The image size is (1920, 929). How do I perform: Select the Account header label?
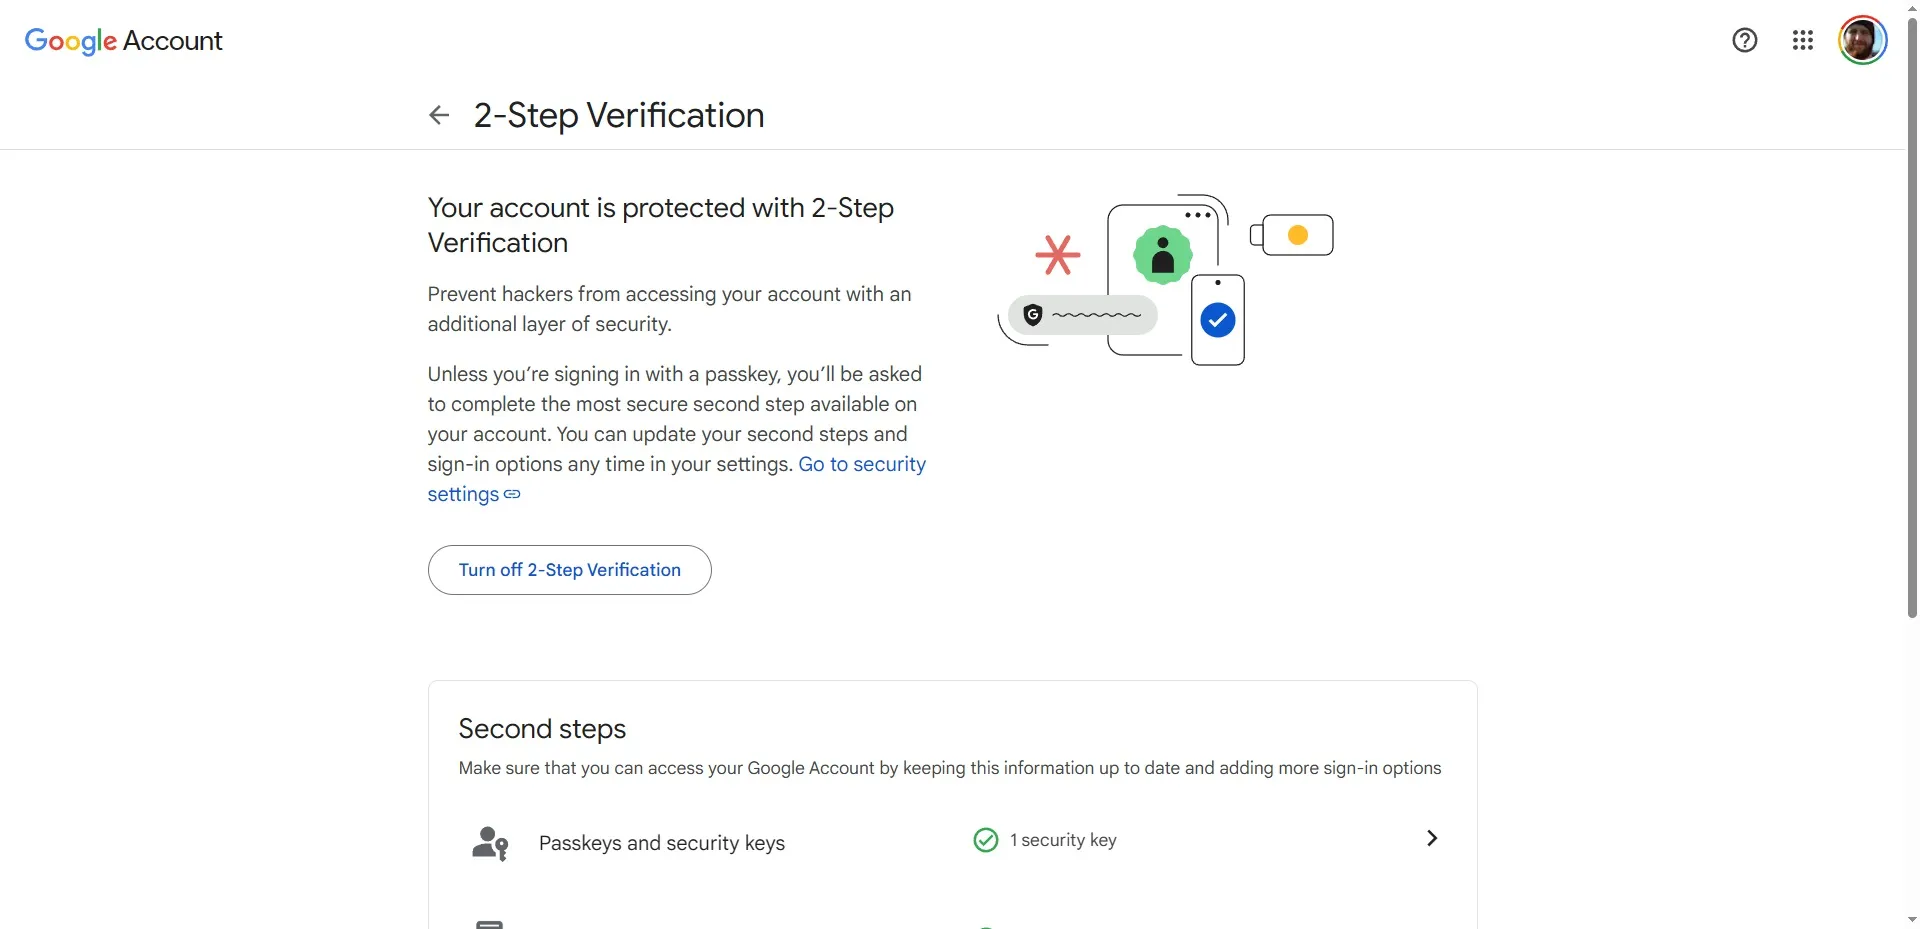click(x=175, y=41)
